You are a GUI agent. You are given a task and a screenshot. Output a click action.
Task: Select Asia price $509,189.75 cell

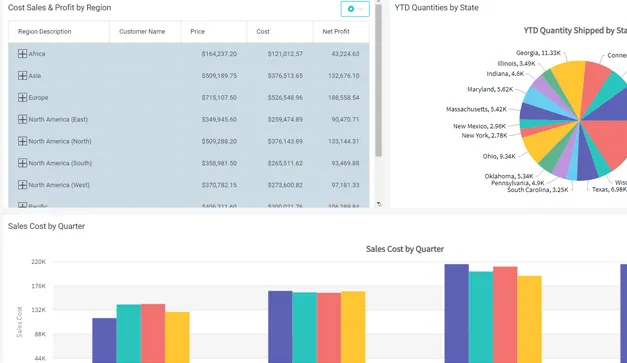click(x=219, y=76)
